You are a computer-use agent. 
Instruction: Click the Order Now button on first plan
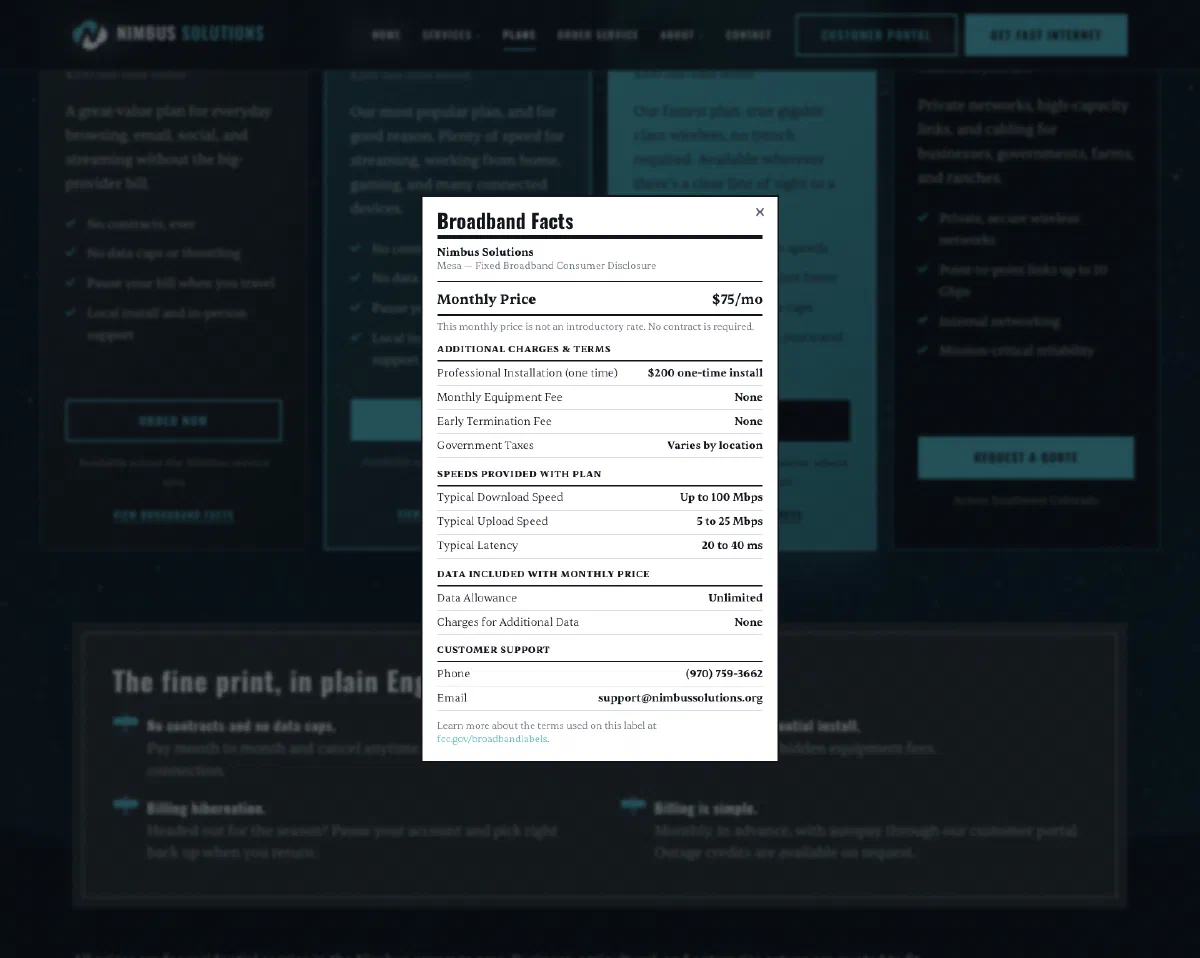click(173, 421)
